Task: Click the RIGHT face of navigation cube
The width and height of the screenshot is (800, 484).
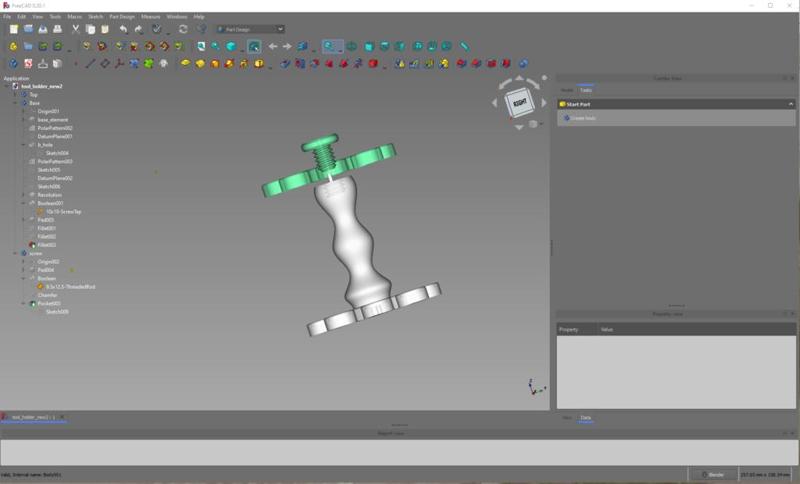Action: 519,103
